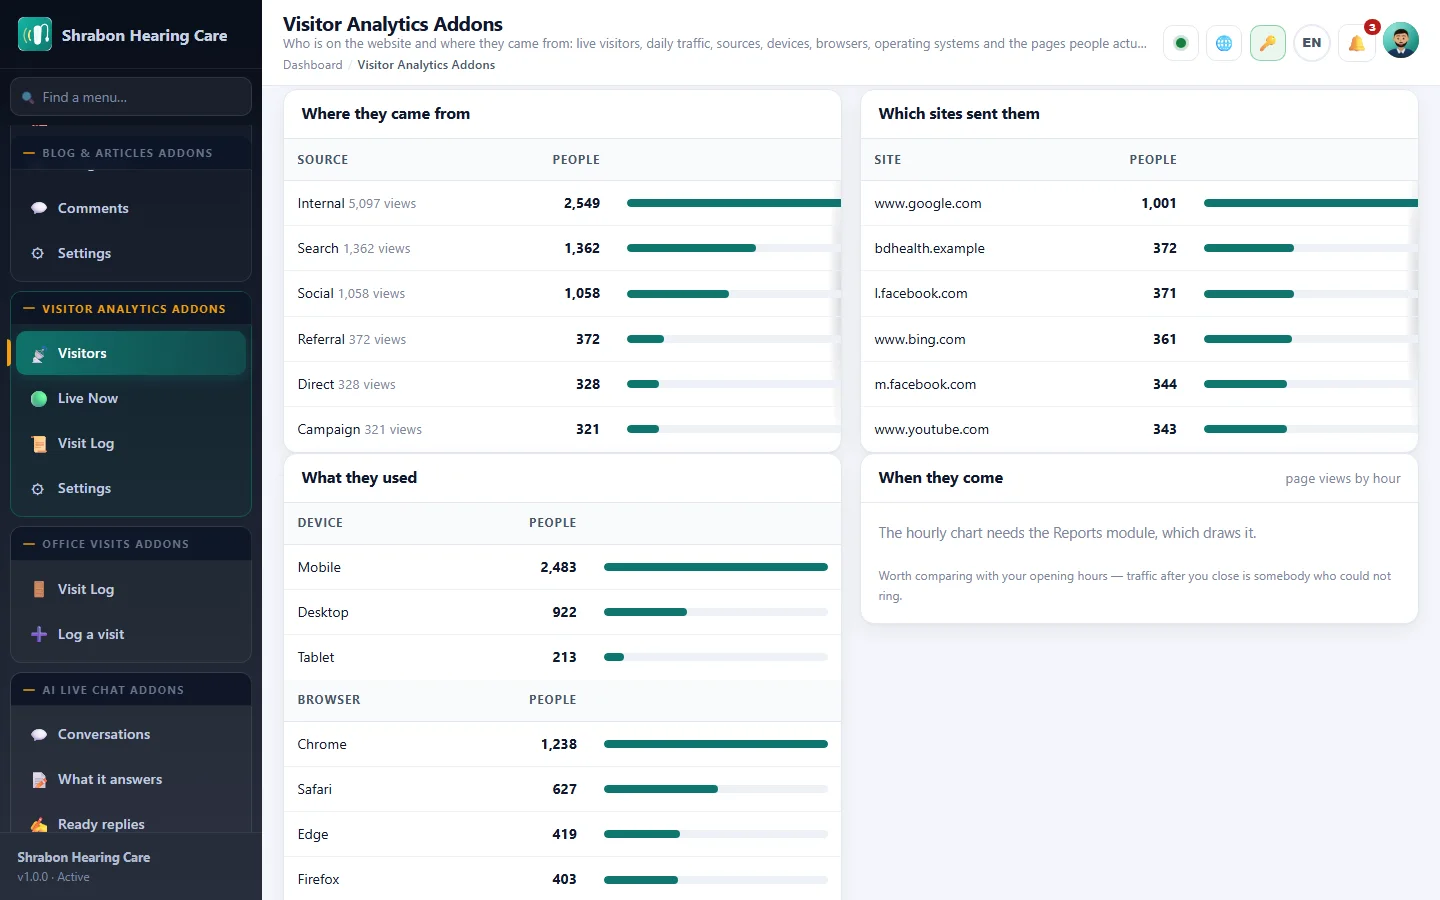Select the www.google.com site row
This screenshot has height=900, width=1440.
coord(1139,203)
